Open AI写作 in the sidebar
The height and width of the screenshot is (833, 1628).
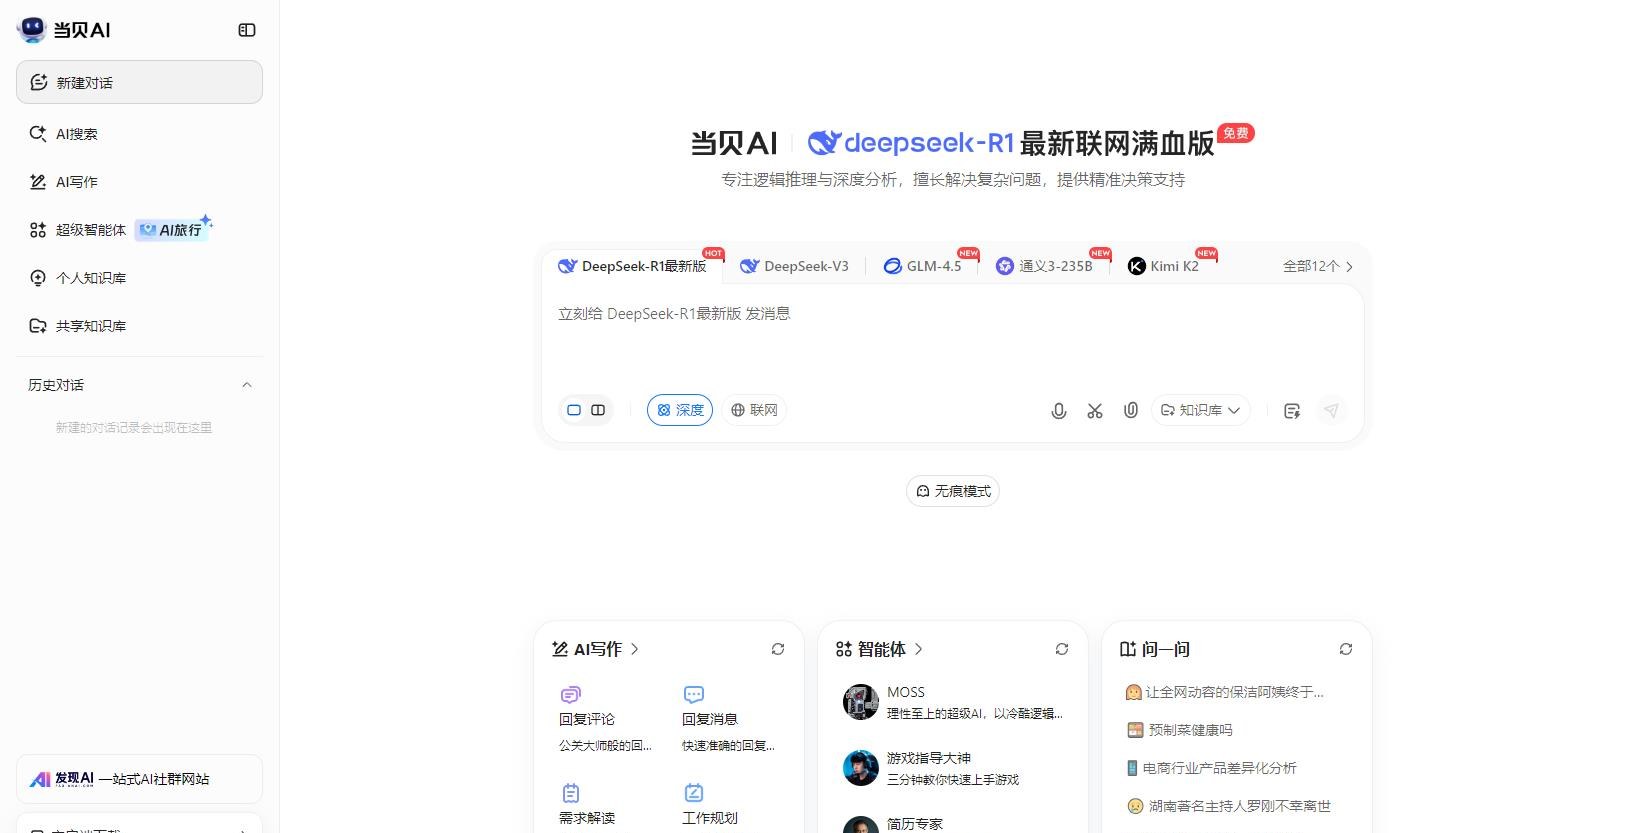pyautogui.click(x=139, y=182)
